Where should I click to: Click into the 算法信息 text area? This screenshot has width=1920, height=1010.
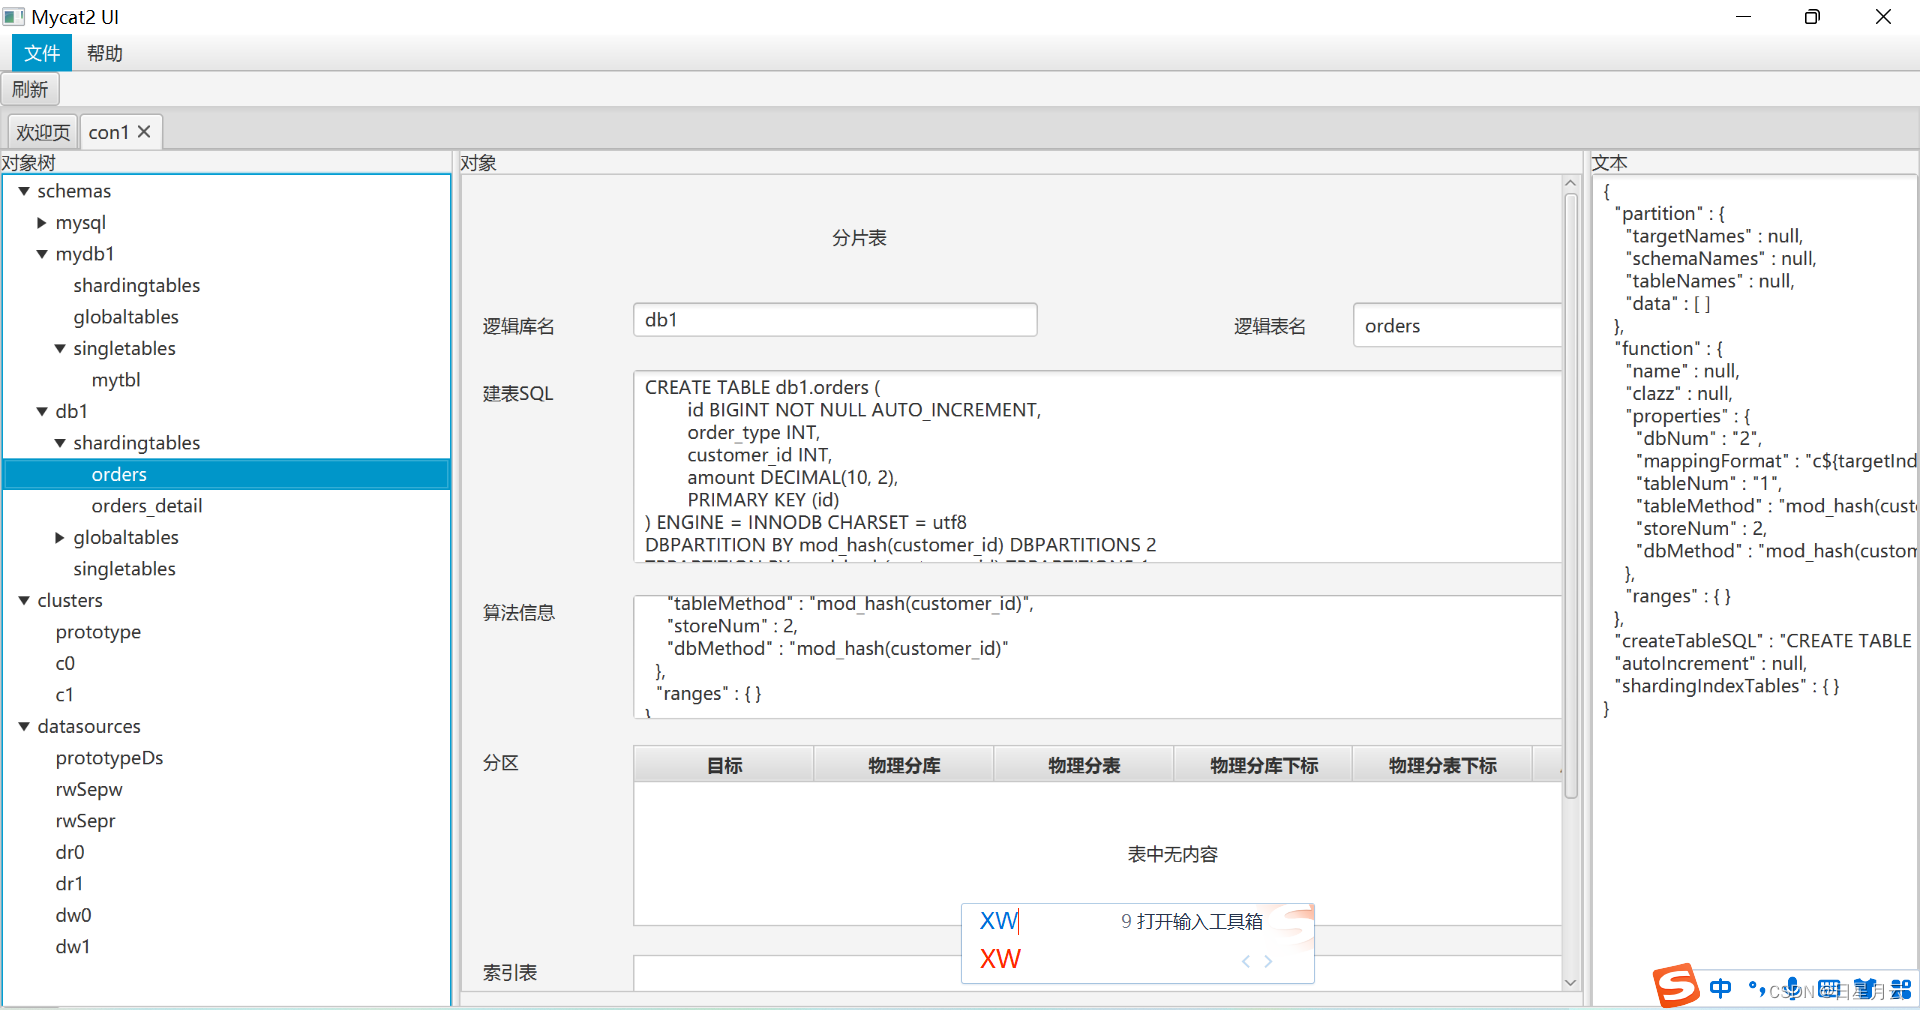point(1097,657)
